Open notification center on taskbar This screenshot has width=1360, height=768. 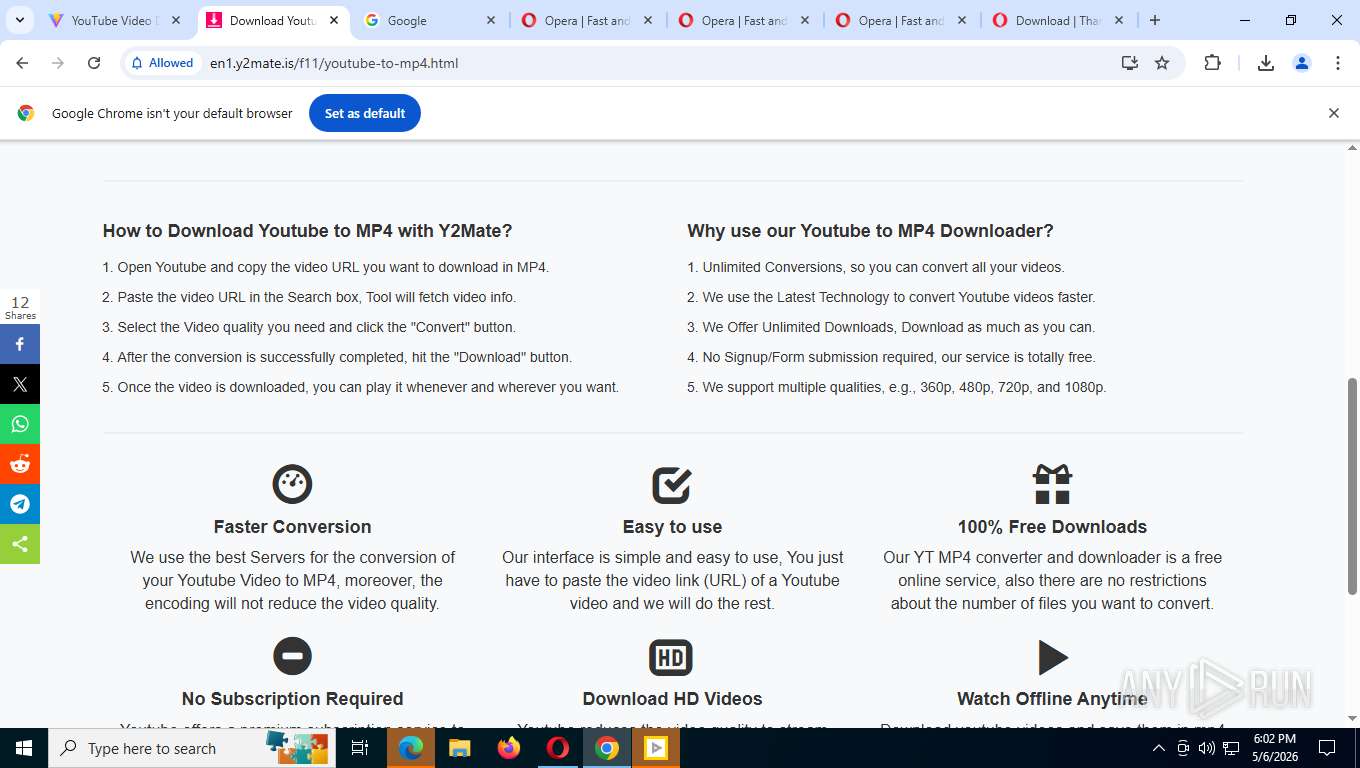click(x=1327, y=748)
